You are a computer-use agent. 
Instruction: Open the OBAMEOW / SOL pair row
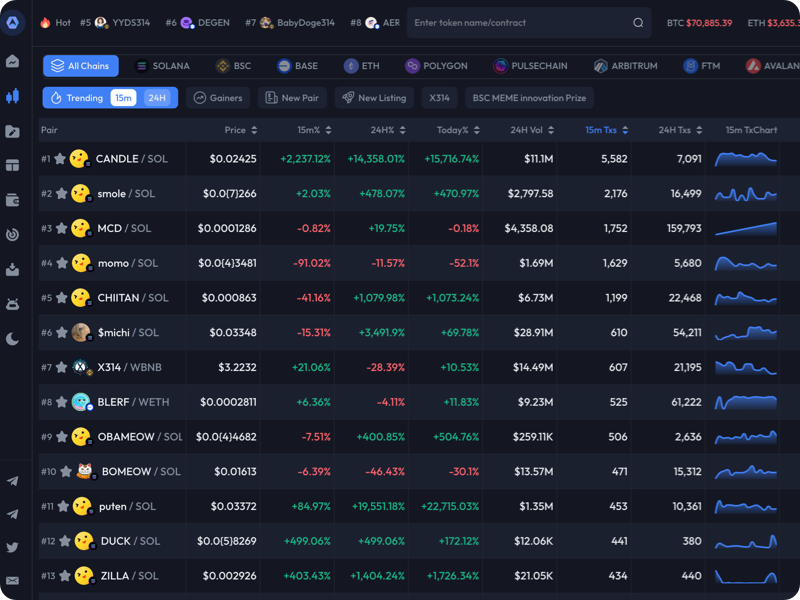point(418,437)
